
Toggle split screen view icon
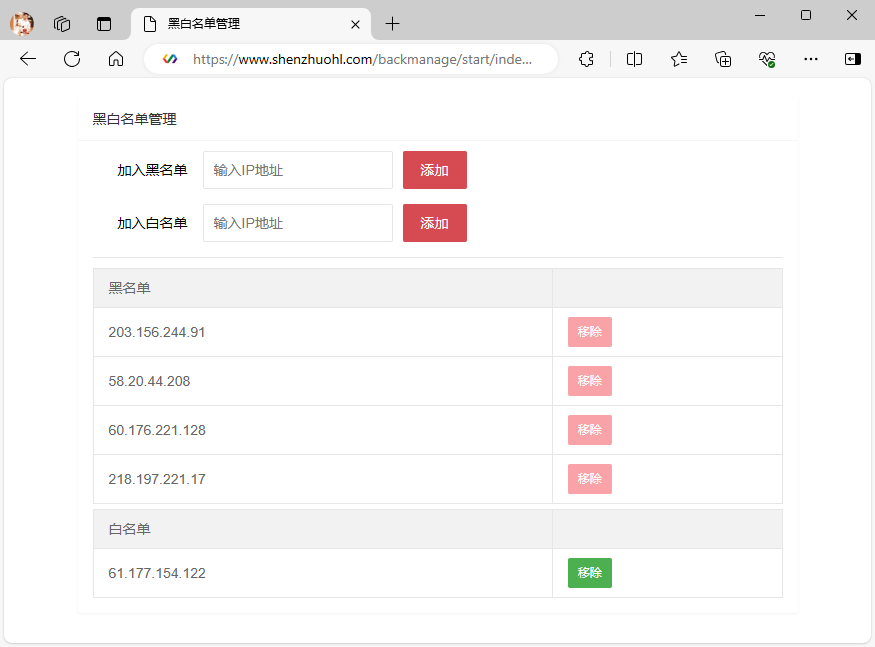(x=634, y=59)
